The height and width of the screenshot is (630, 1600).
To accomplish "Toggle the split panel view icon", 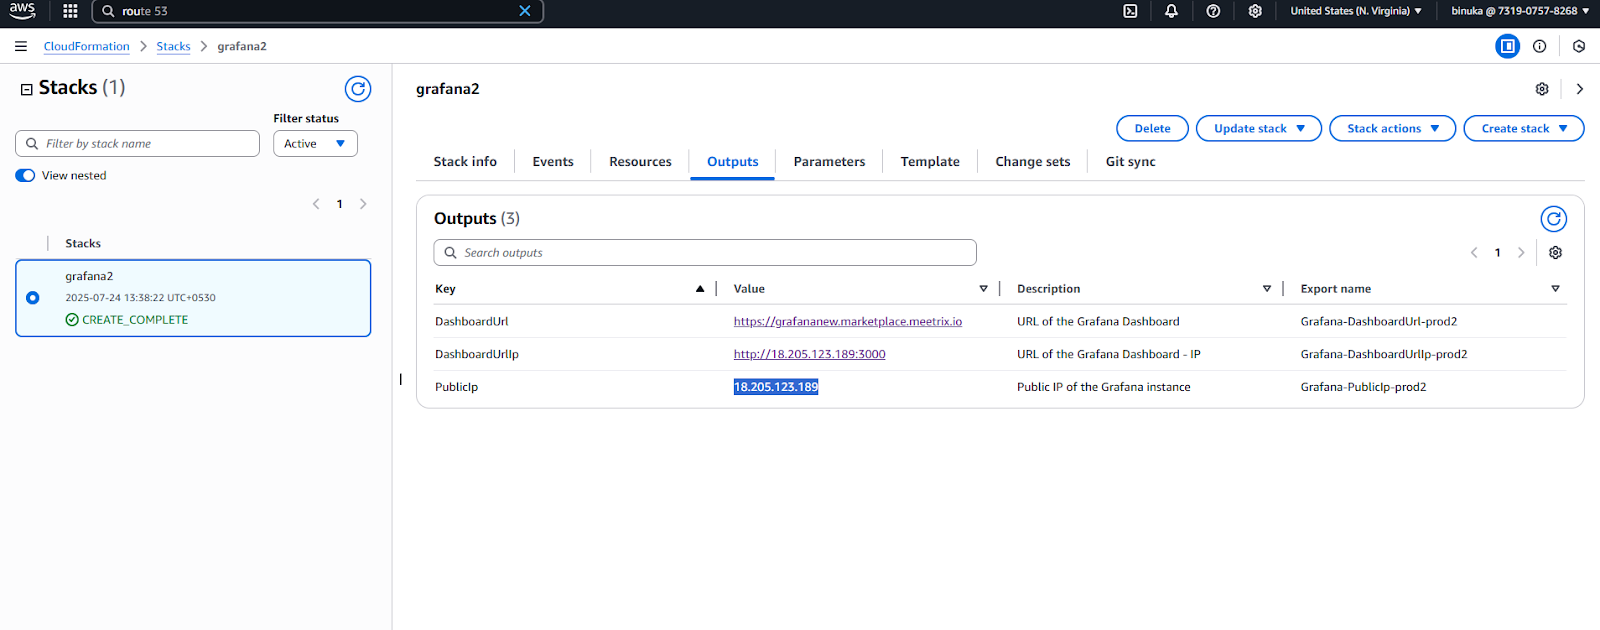I will point(1507,46).
